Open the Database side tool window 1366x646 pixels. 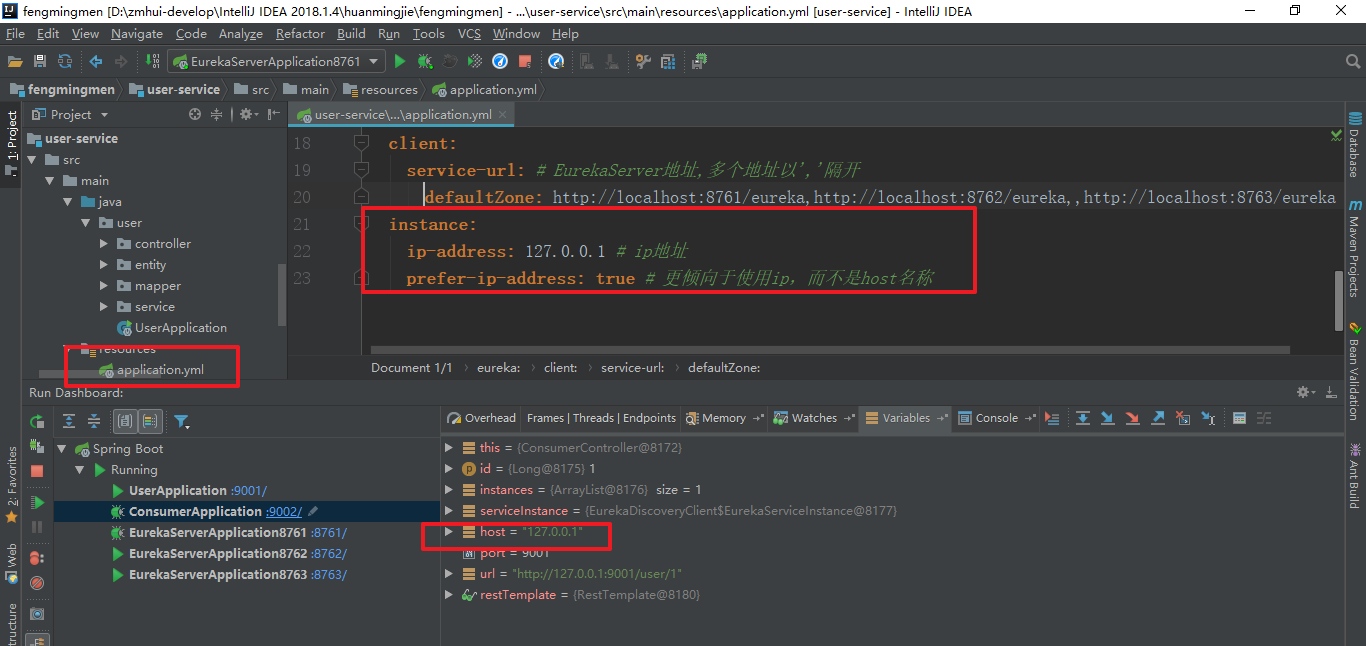pyautogui.click(x=1355, y=144)
